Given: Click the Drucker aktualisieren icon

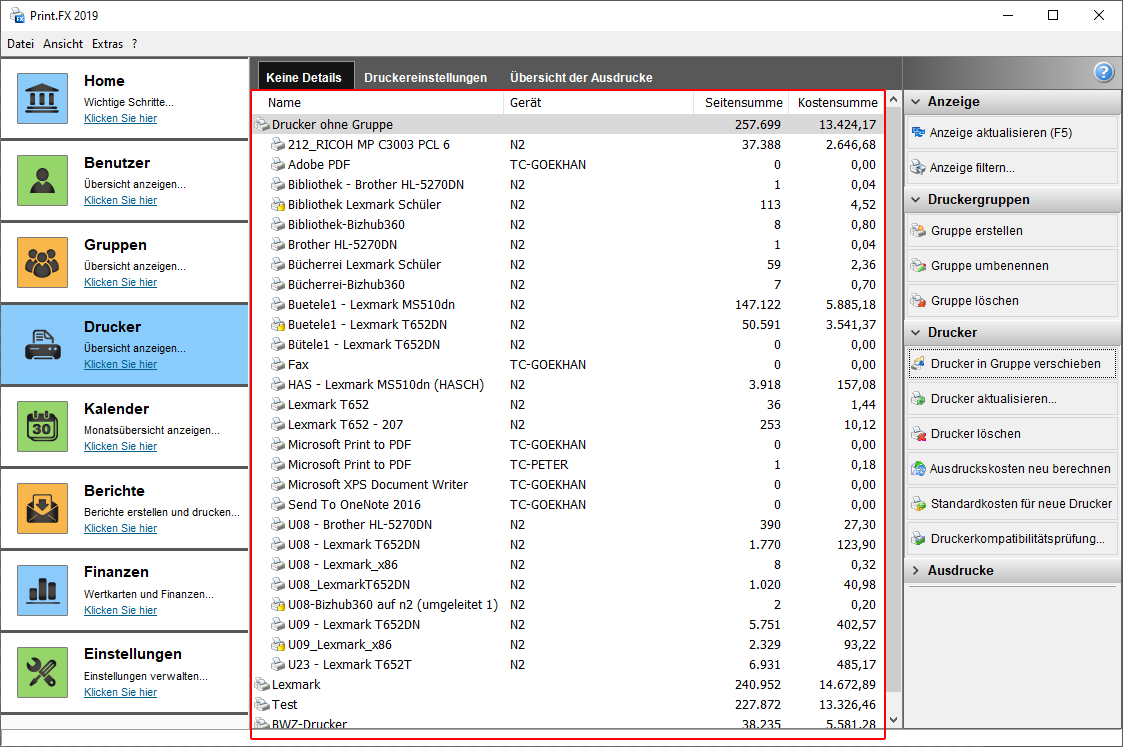Looking at the screenshot, I should (918, 399).
